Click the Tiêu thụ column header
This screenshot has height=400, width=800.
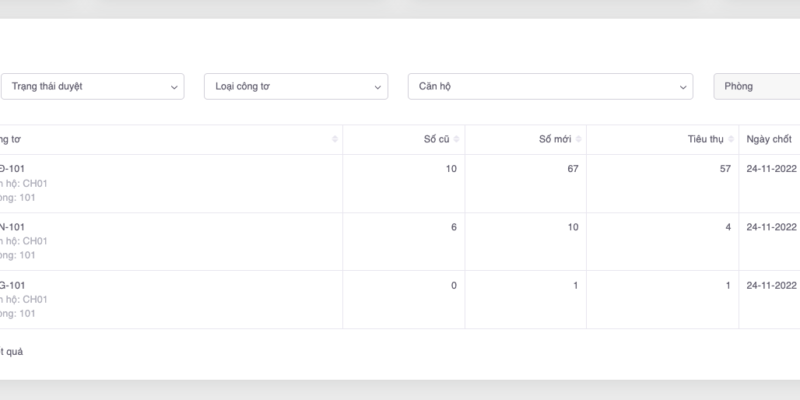pos(705,140)
